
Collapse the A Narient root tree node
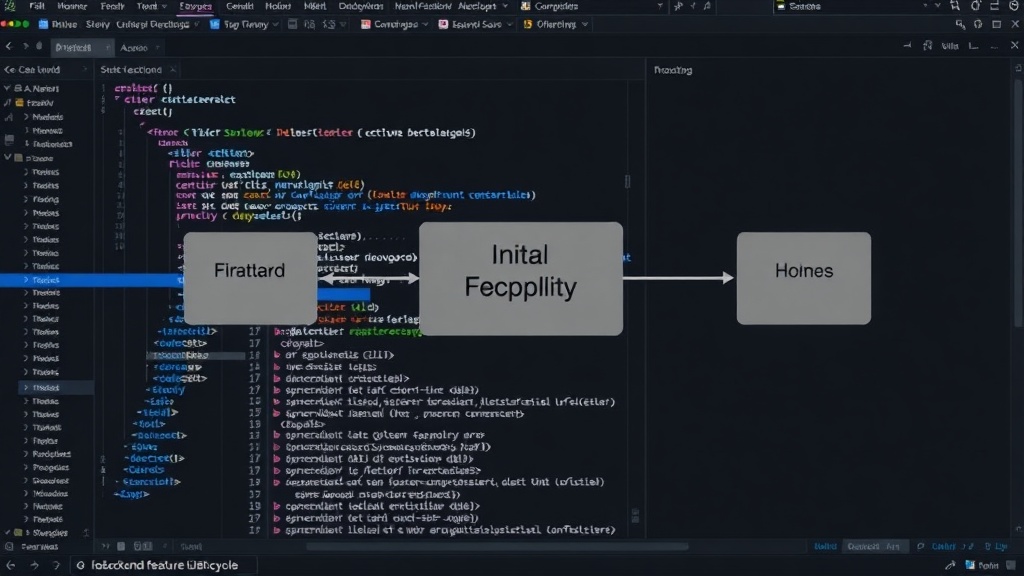click(7, 88)
